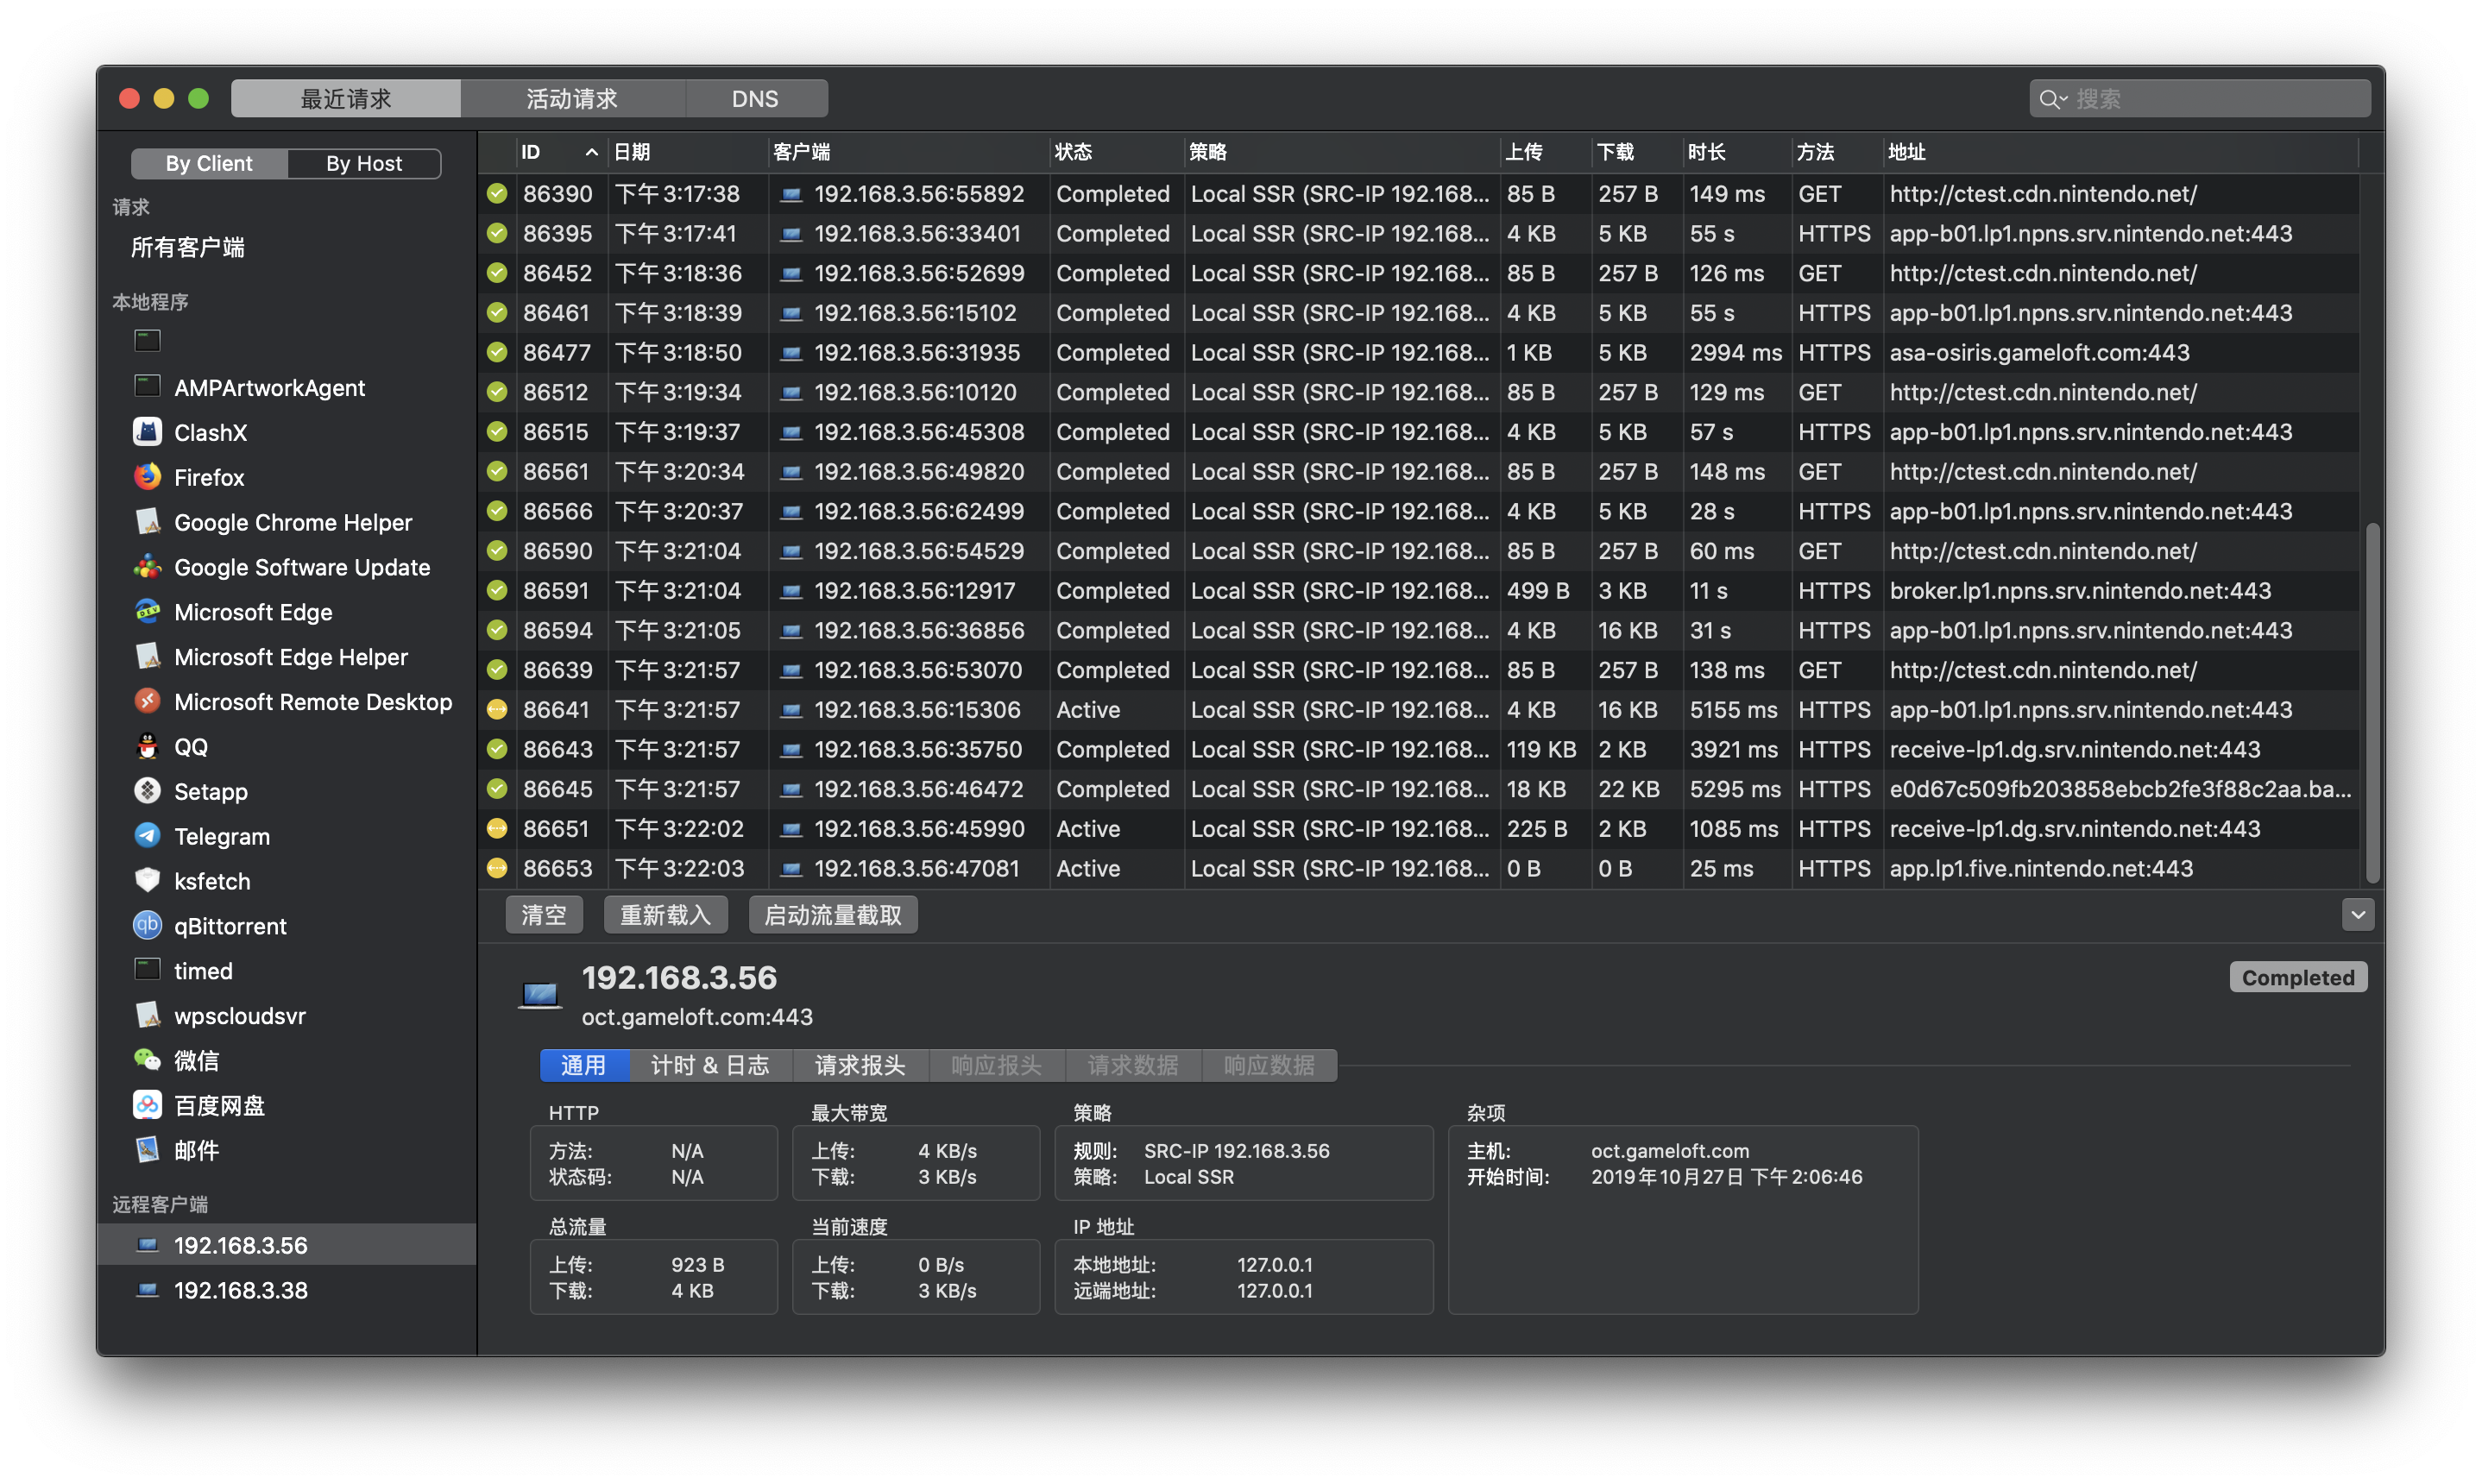Click the magnifier icon in search field

tap(2048, 99)
